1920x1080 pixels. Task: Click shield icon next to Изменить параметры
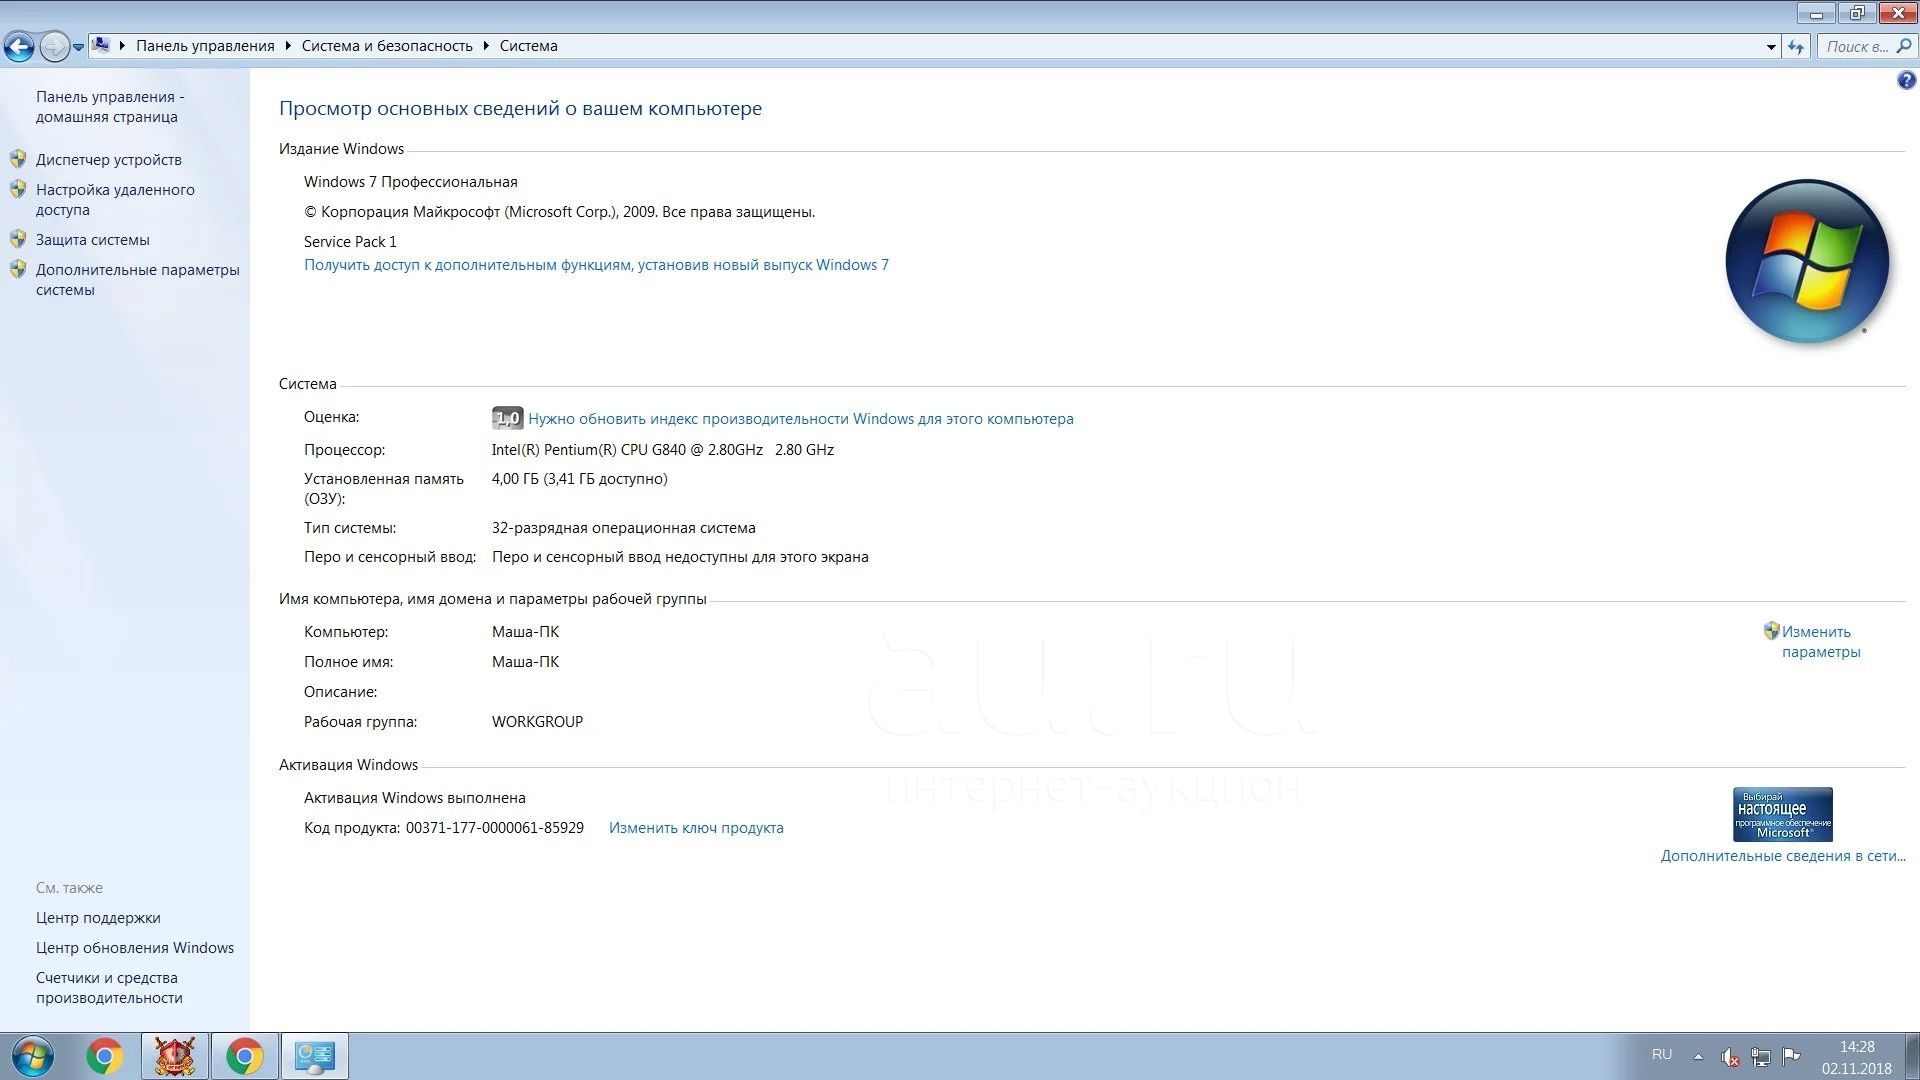pos(1771,631)
